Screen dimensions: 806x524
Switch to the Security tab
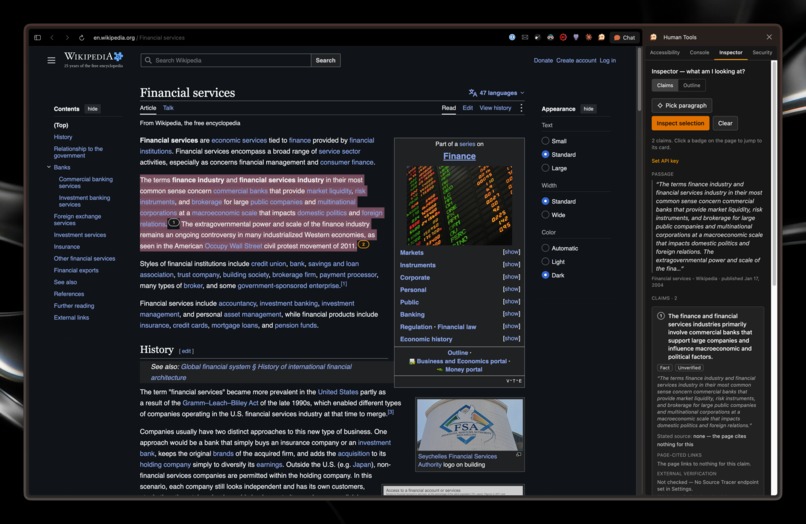[762, 52]
